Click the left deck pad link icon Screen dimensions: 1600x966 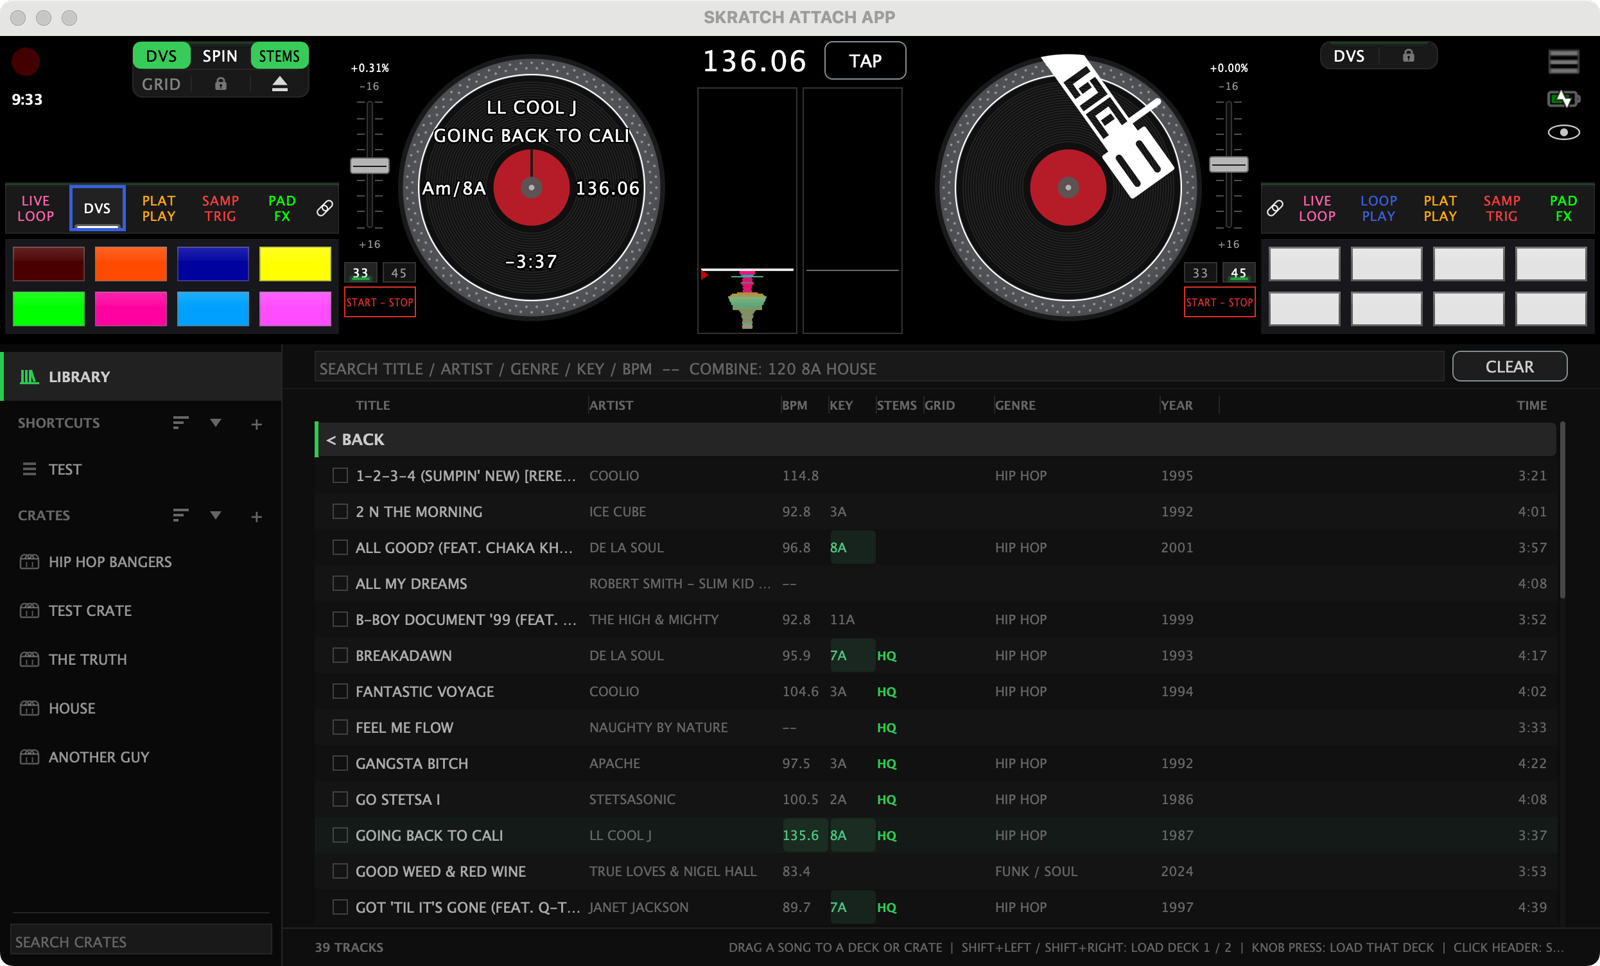(x=325, y=208)
